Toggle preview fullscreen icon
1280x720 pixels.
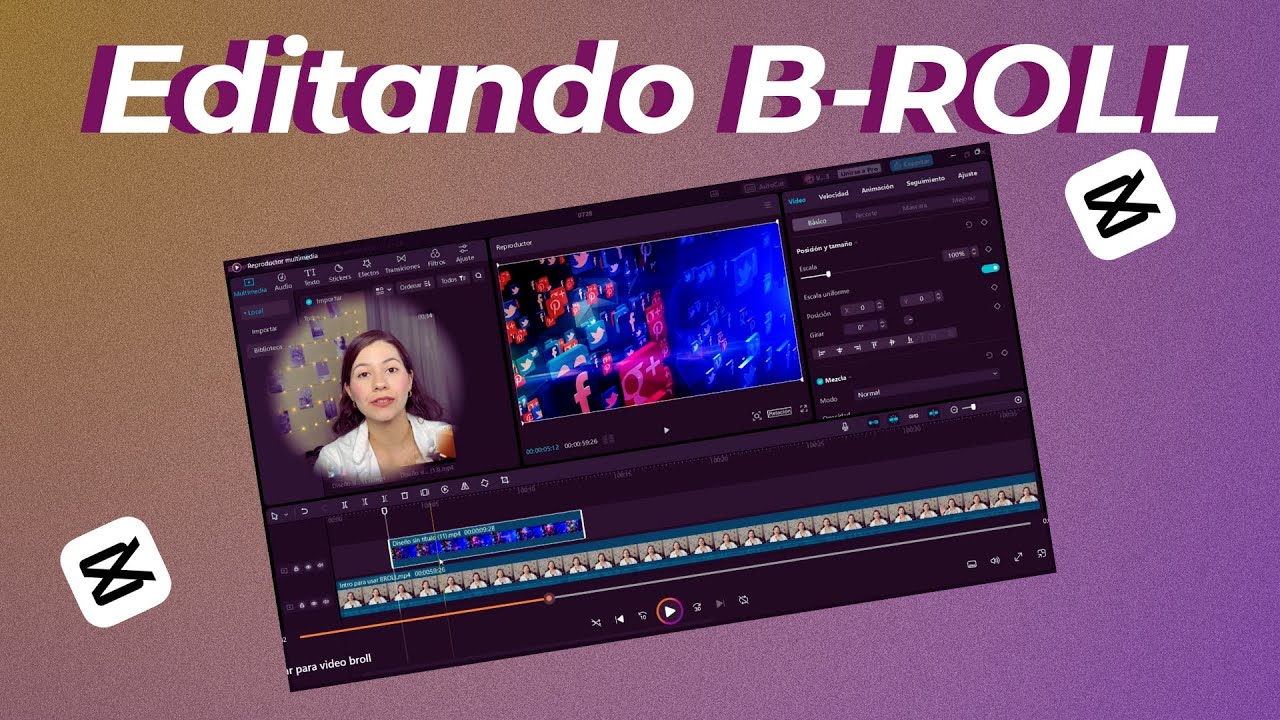pyautogui.click(x=803, y=408)
